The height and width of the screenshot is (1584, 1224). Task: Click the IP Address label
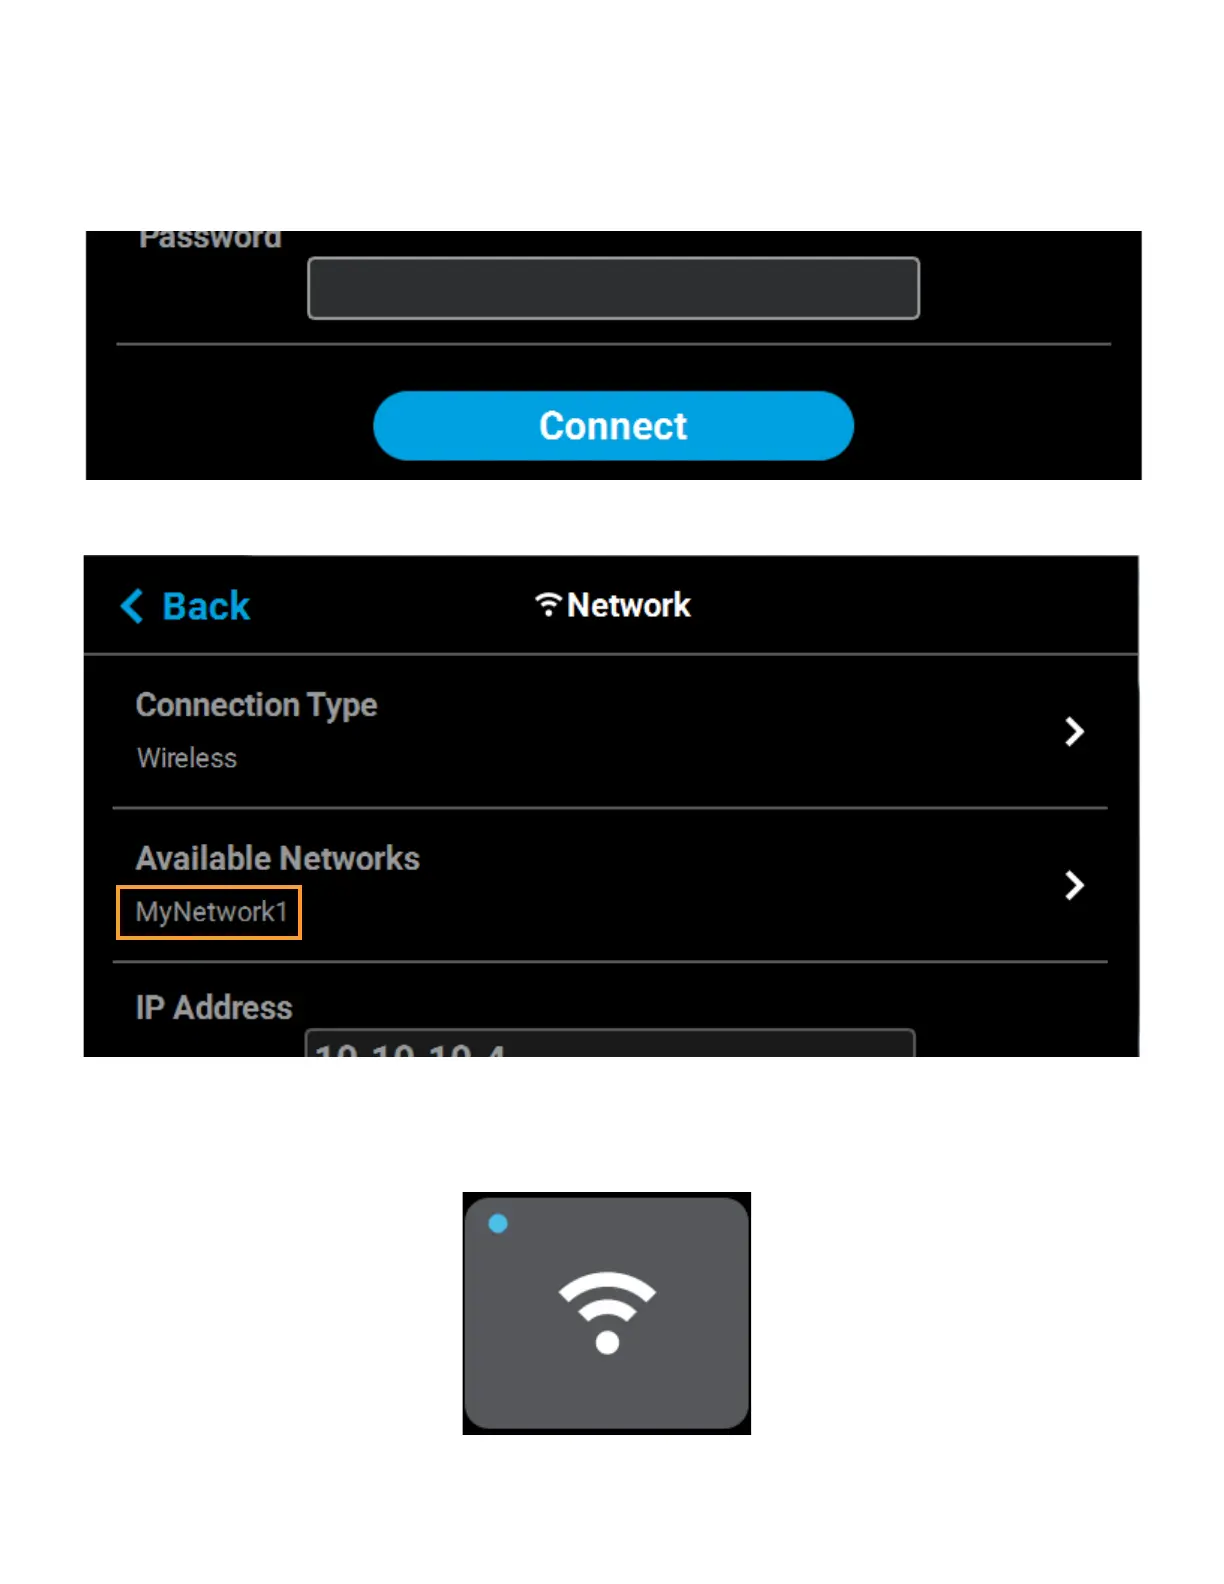pyautogui.click(x=214, y=1007)
